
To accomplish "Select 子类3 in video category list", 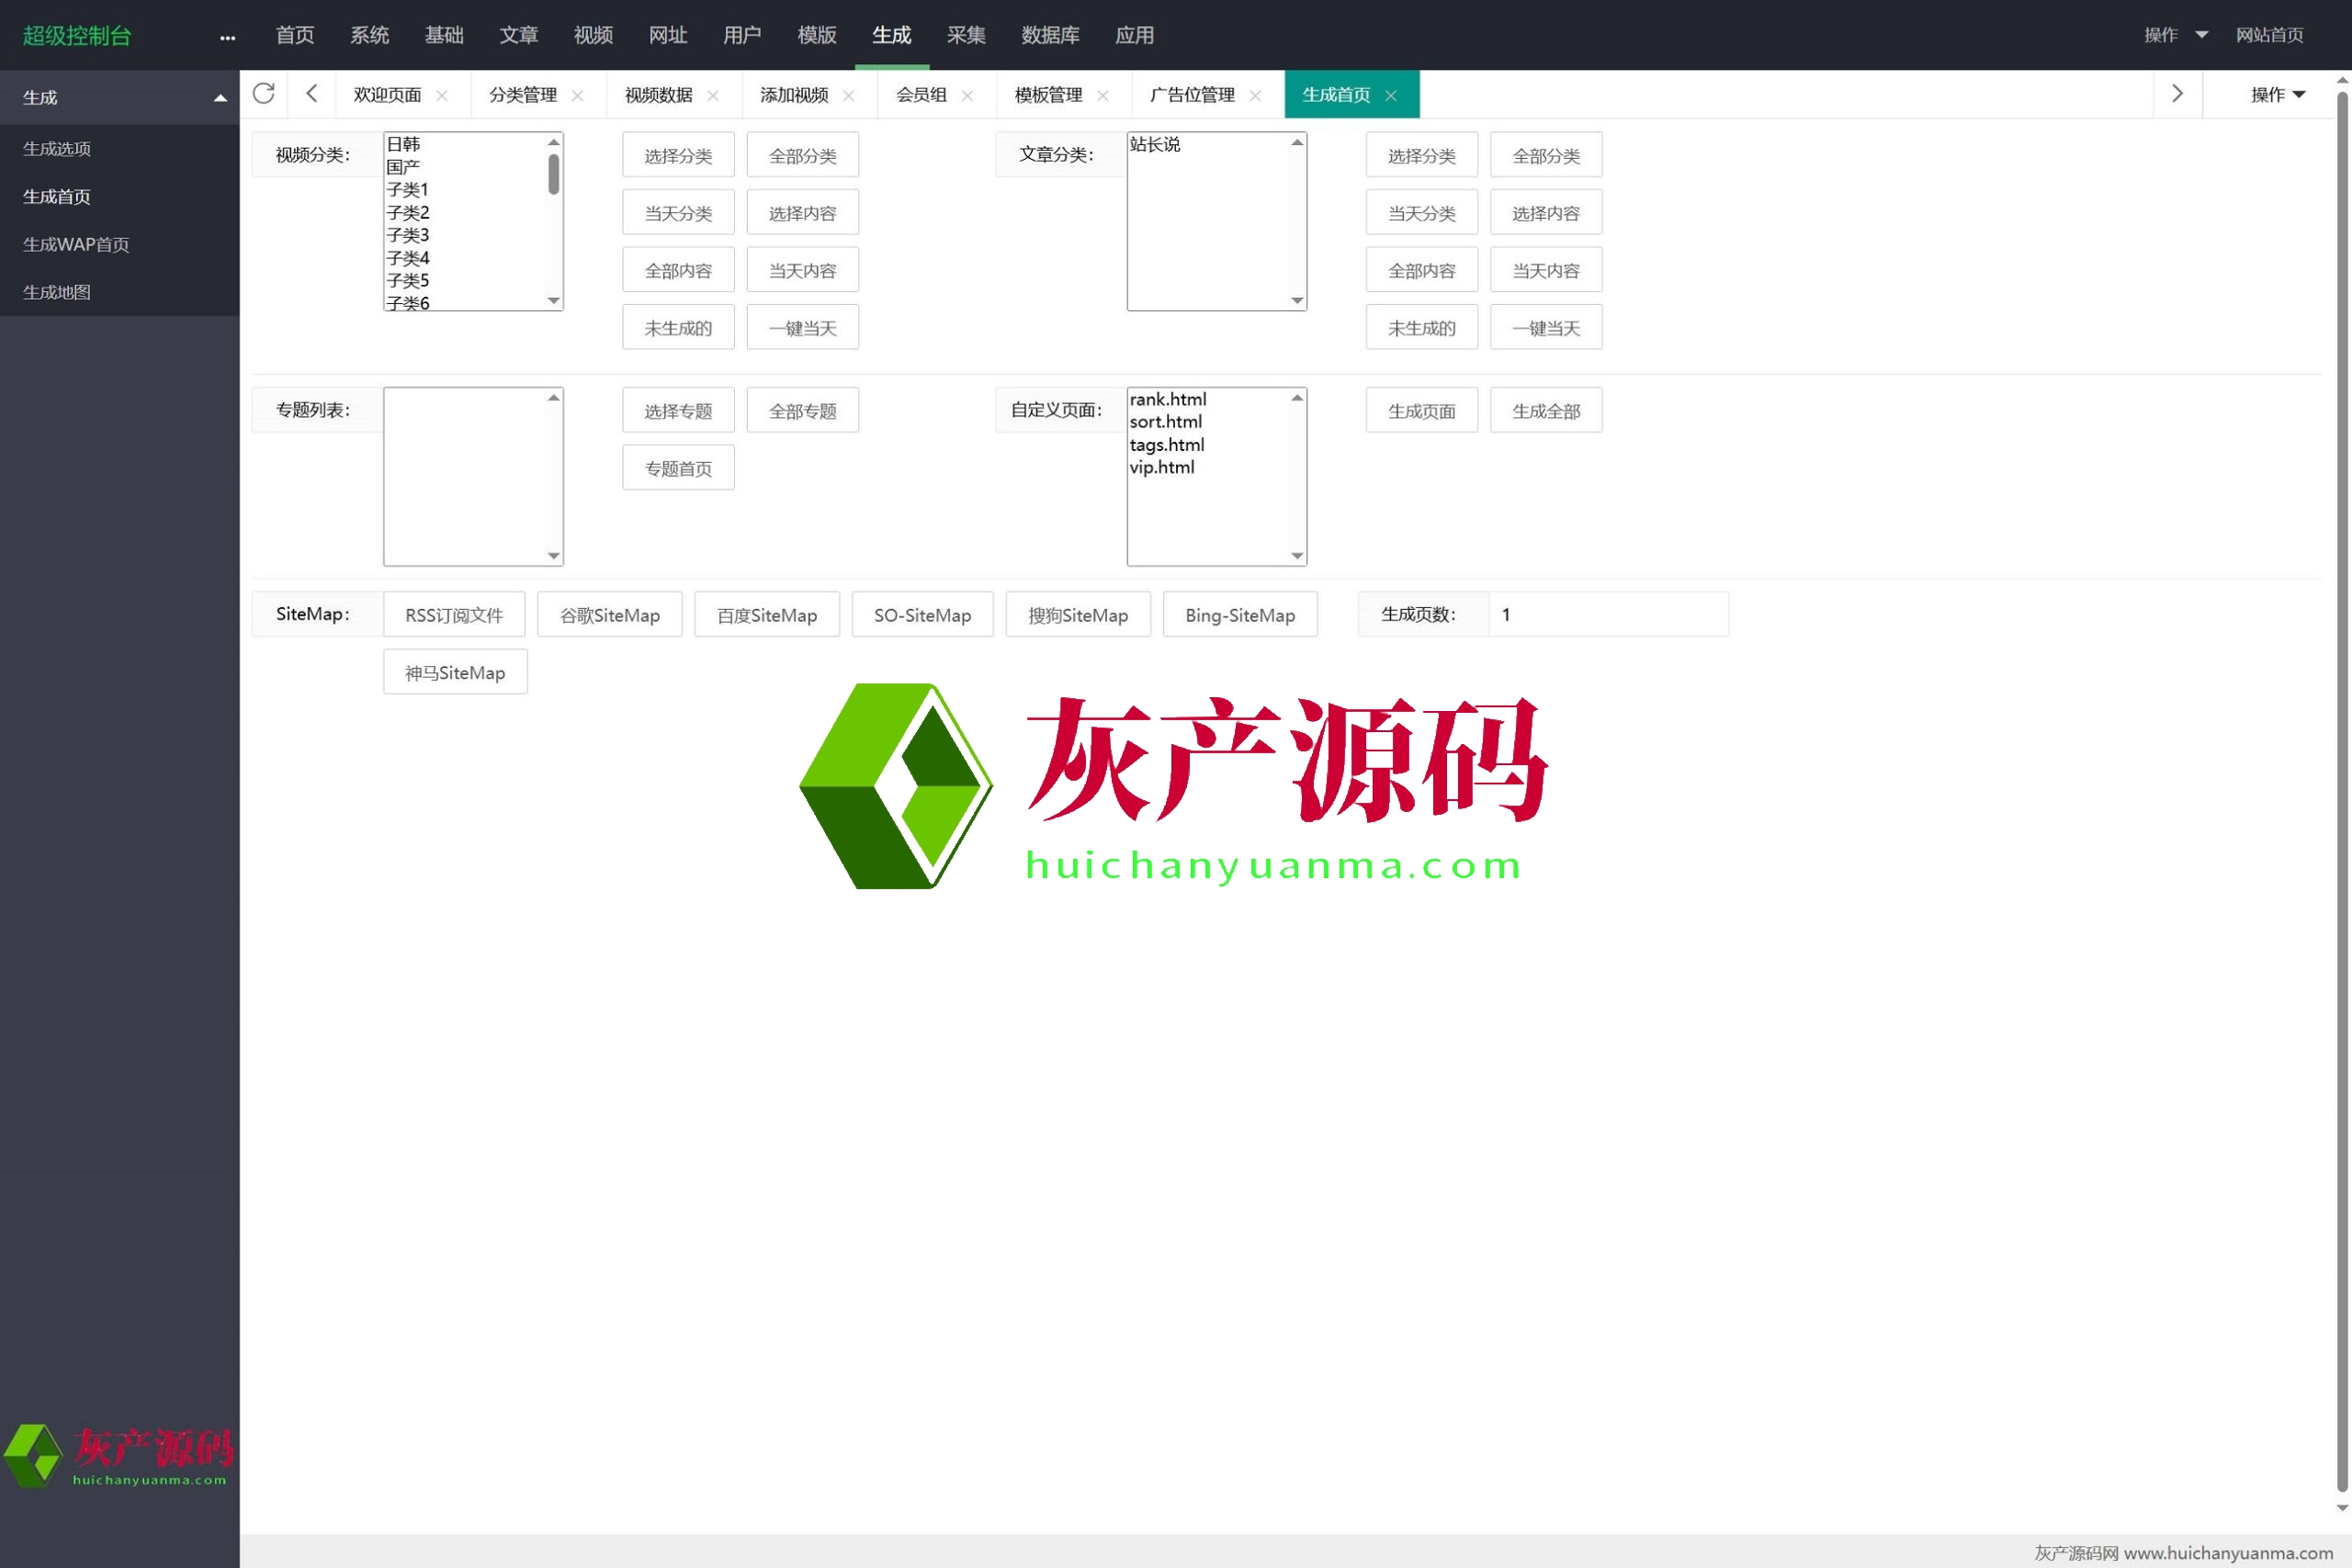I will [x=408, y=235].
